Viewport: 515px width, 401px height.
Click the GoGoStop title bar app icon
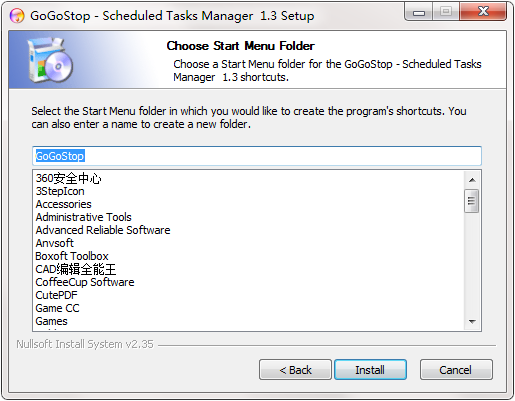(x=17, y=16)
